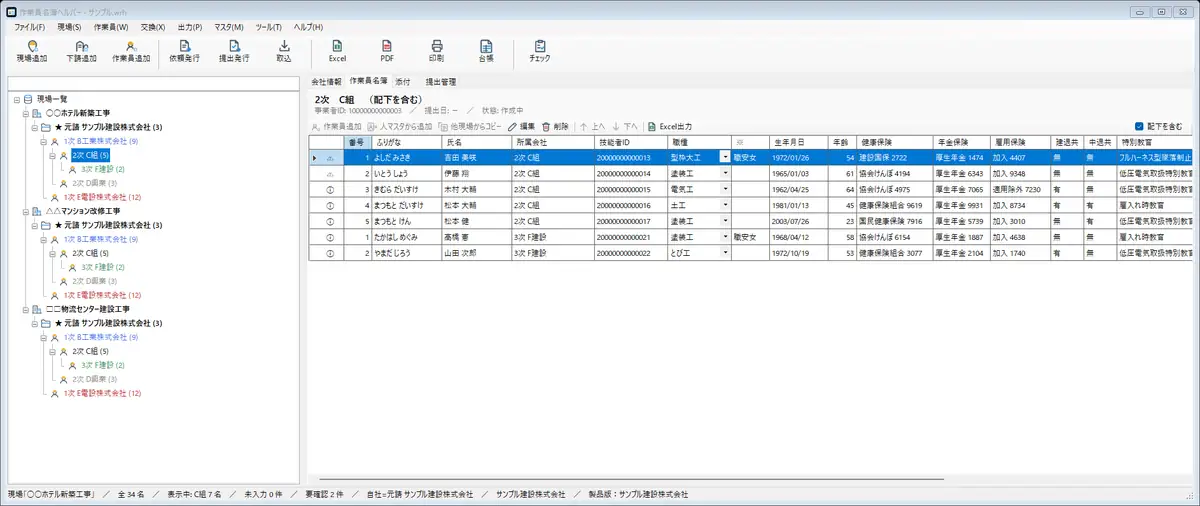Click the ふりがな column header

(405, 142)
